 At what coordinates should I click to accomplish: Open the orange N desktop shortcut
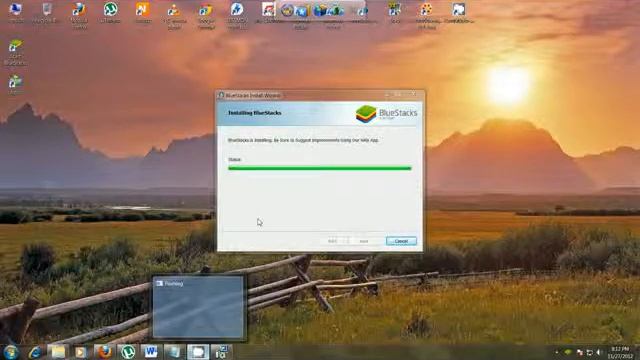pos(142,13)
